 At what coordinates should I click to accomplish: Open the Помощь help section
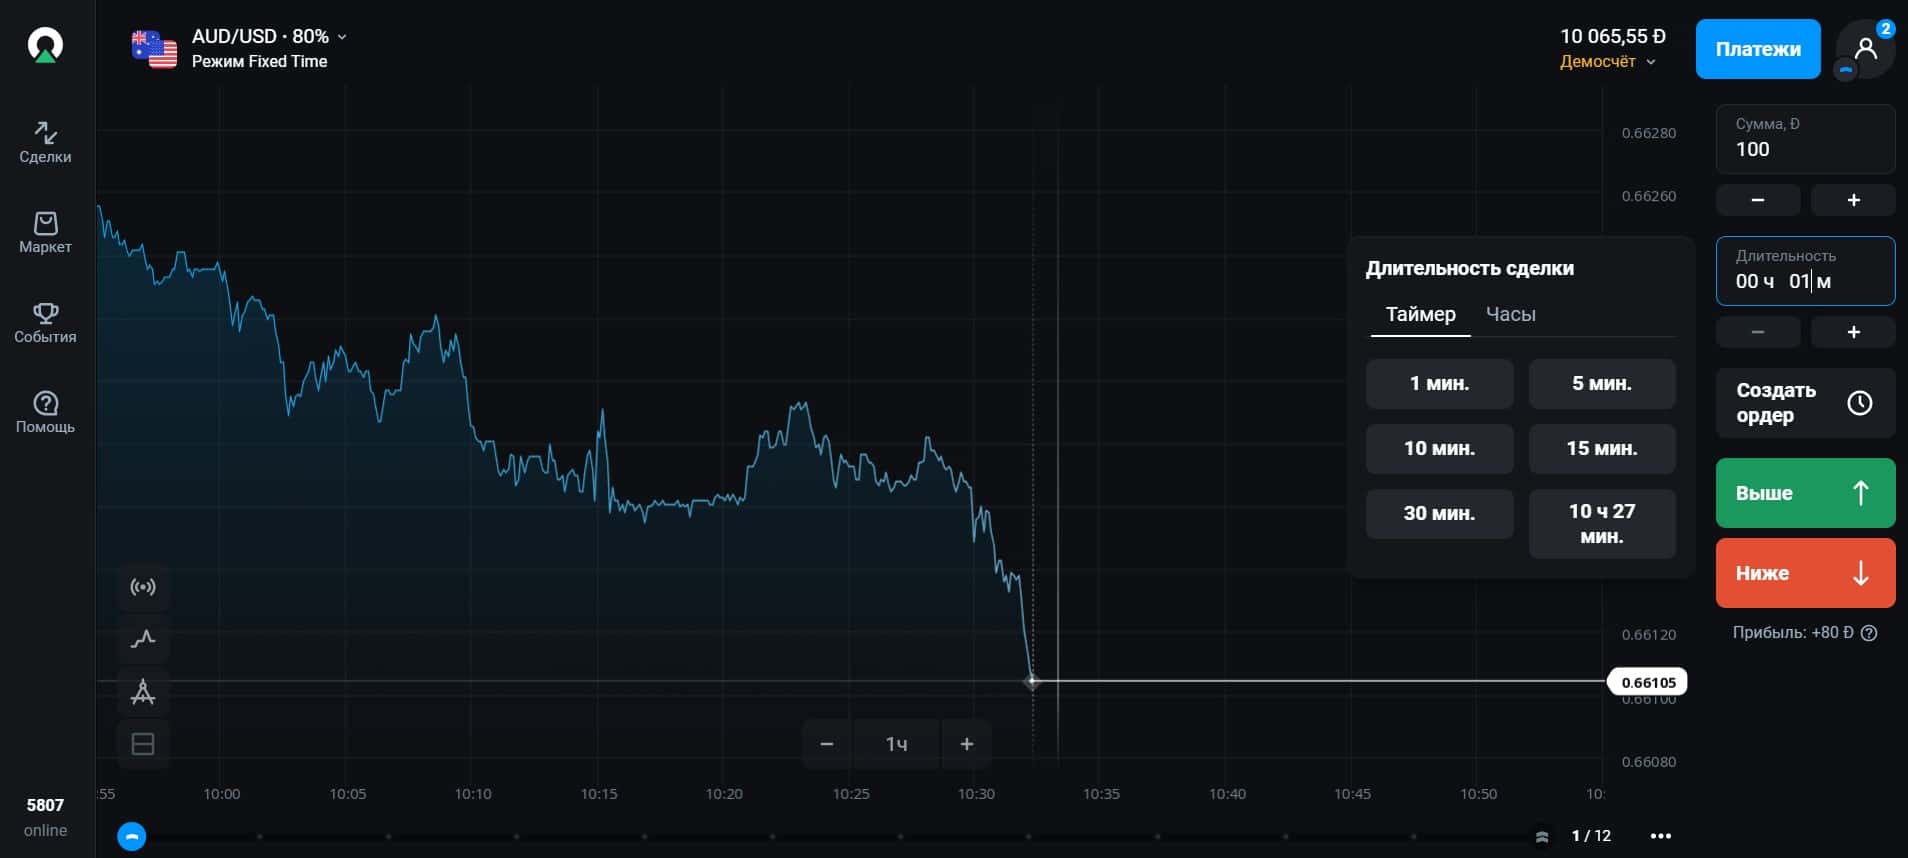(x=45, y=412)
